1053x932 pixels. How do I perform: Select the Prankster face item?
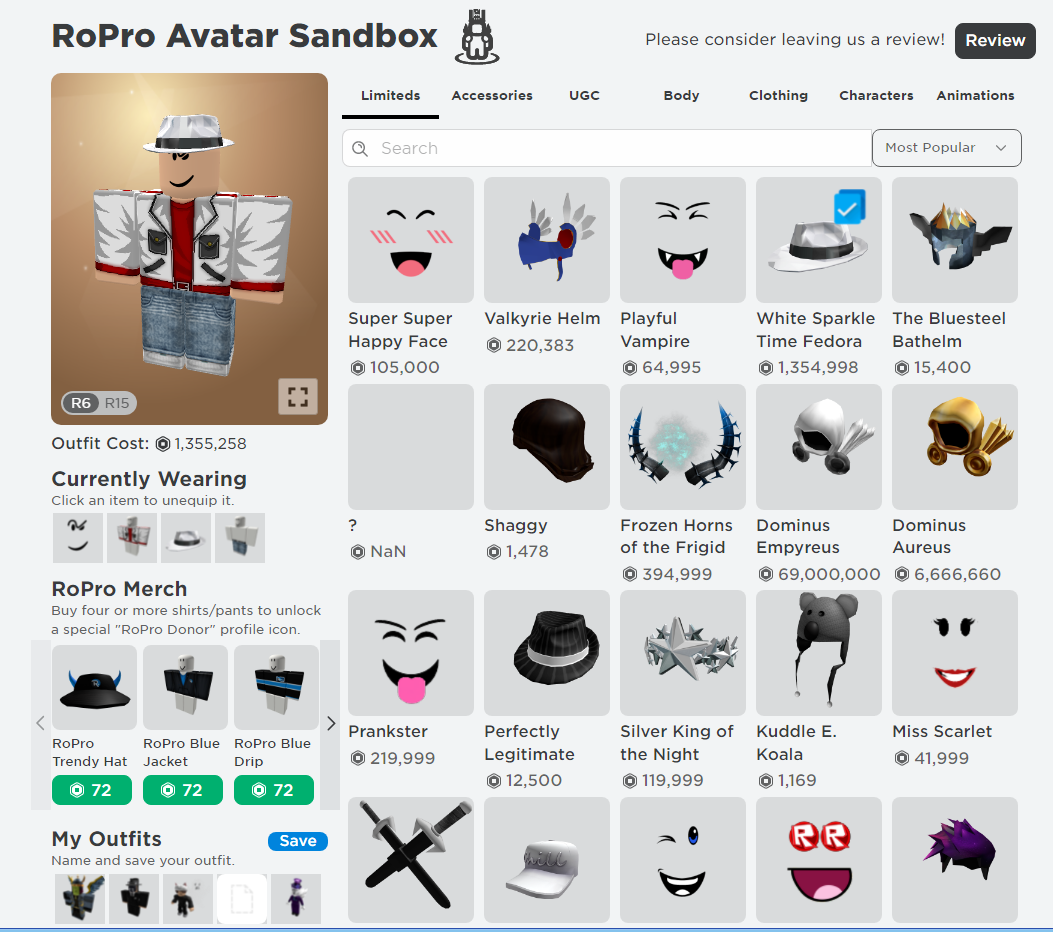[x=411, y=653]
